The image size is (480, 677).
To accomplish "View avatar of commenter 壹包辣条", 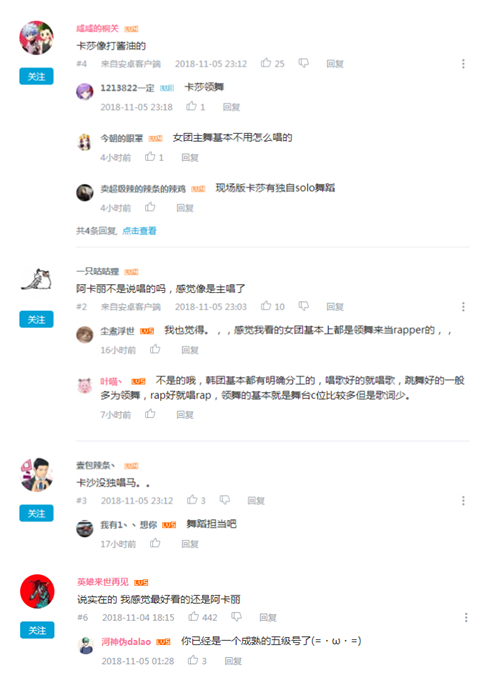I will click(37, 475).
